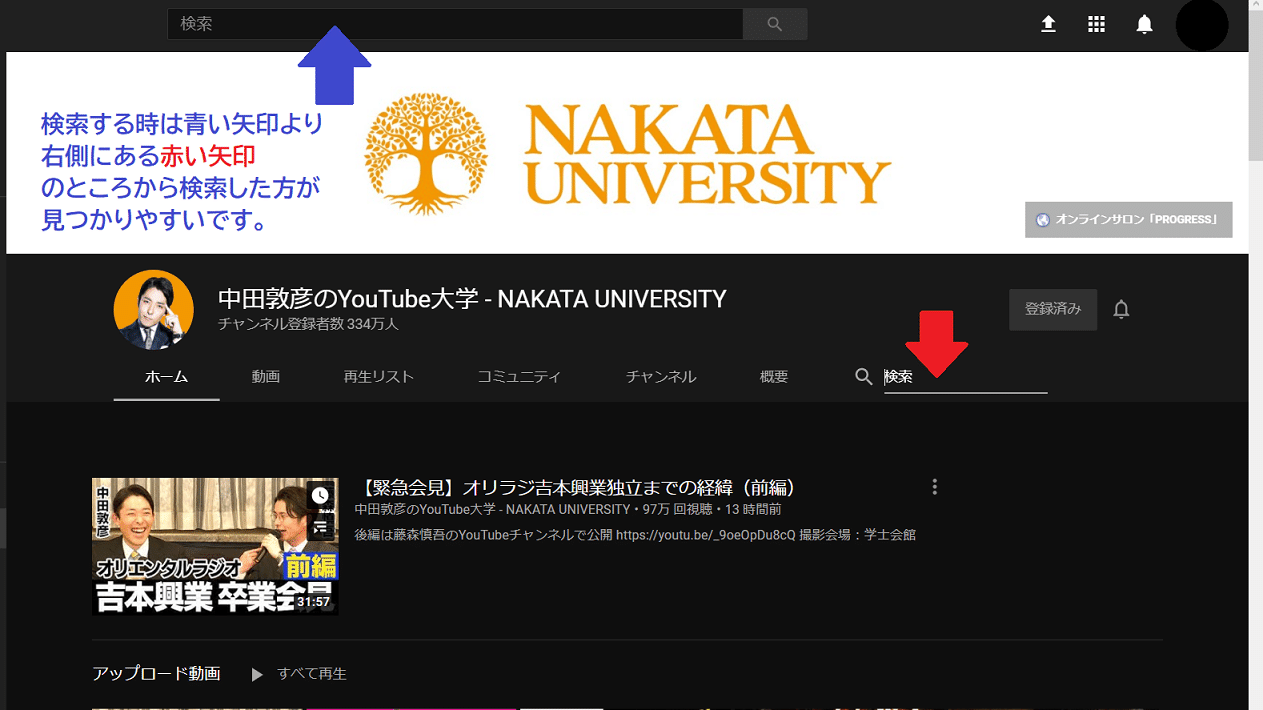The image size is (1263, 710).
Task: Toggle the channel notification bell beside 登録済み
Action: coord(1121,310)
